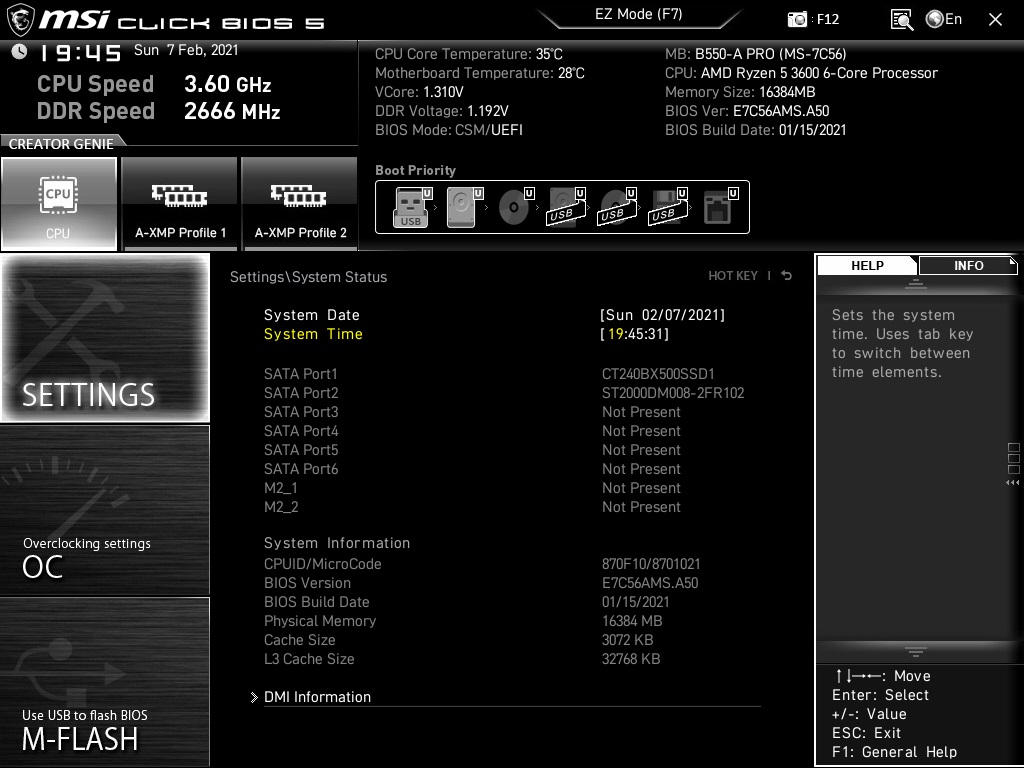
Task: Open the SETTINGS section
Action: click(x=105, y=338)
